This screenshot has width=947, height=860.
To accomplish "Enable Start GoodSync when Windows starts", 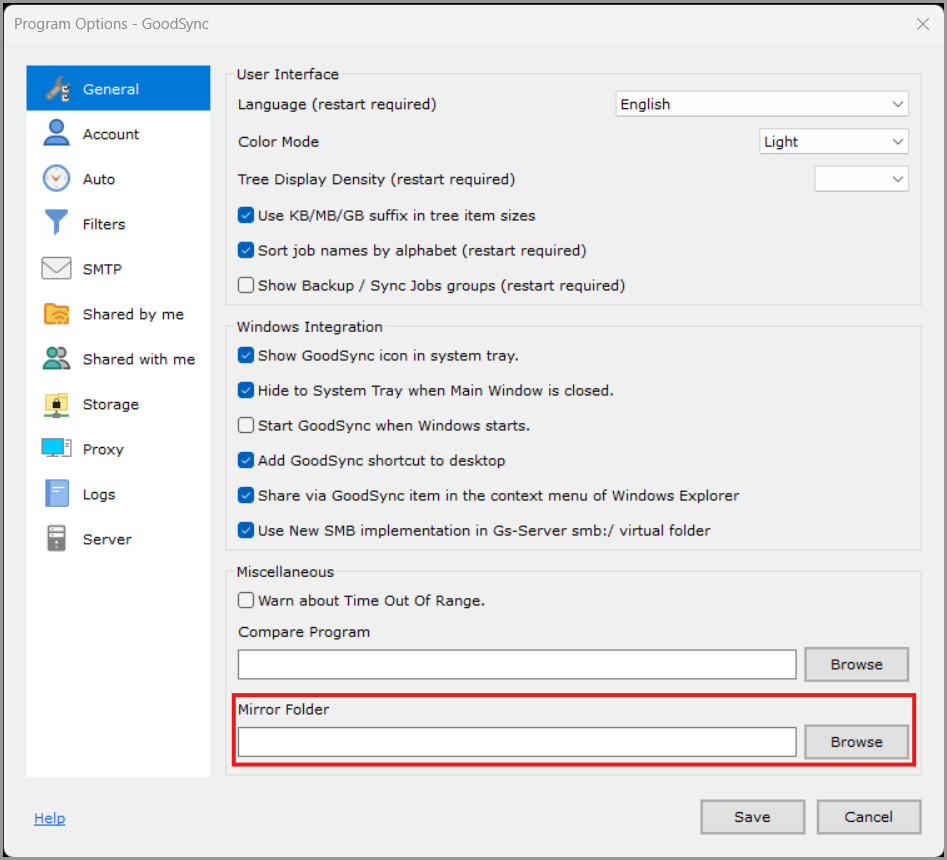I will (246, 425).
